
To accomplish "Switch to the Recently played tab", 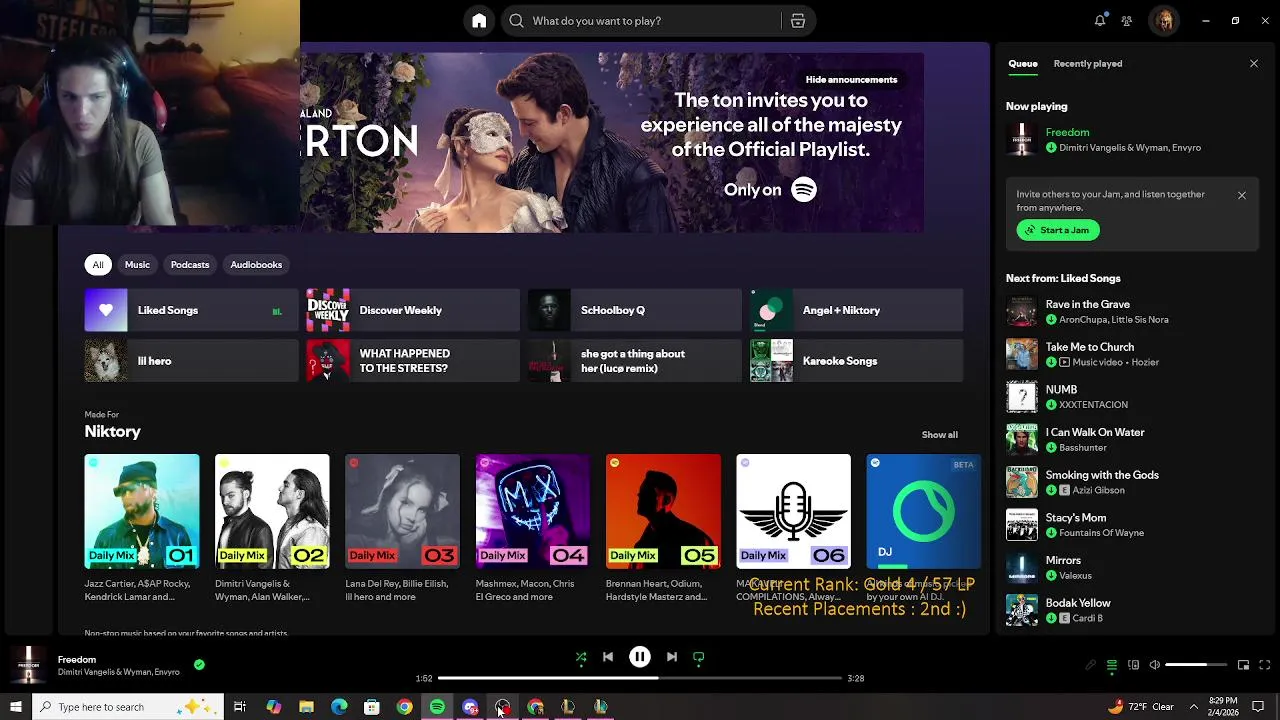I will [x=1088, y=64].
